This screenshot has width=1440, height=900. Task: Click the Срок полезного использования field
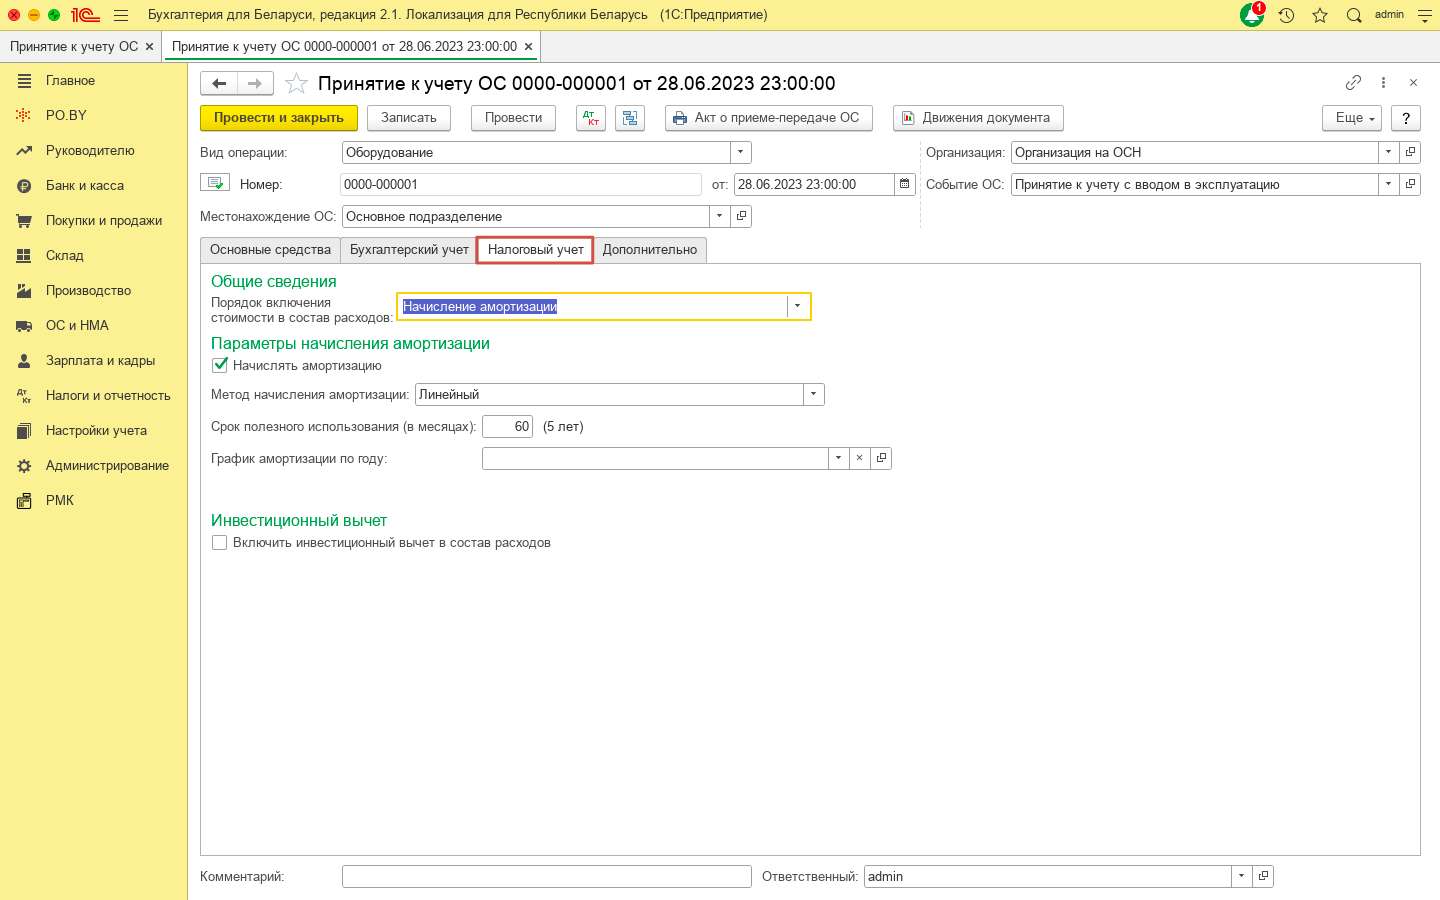point(508,426)
